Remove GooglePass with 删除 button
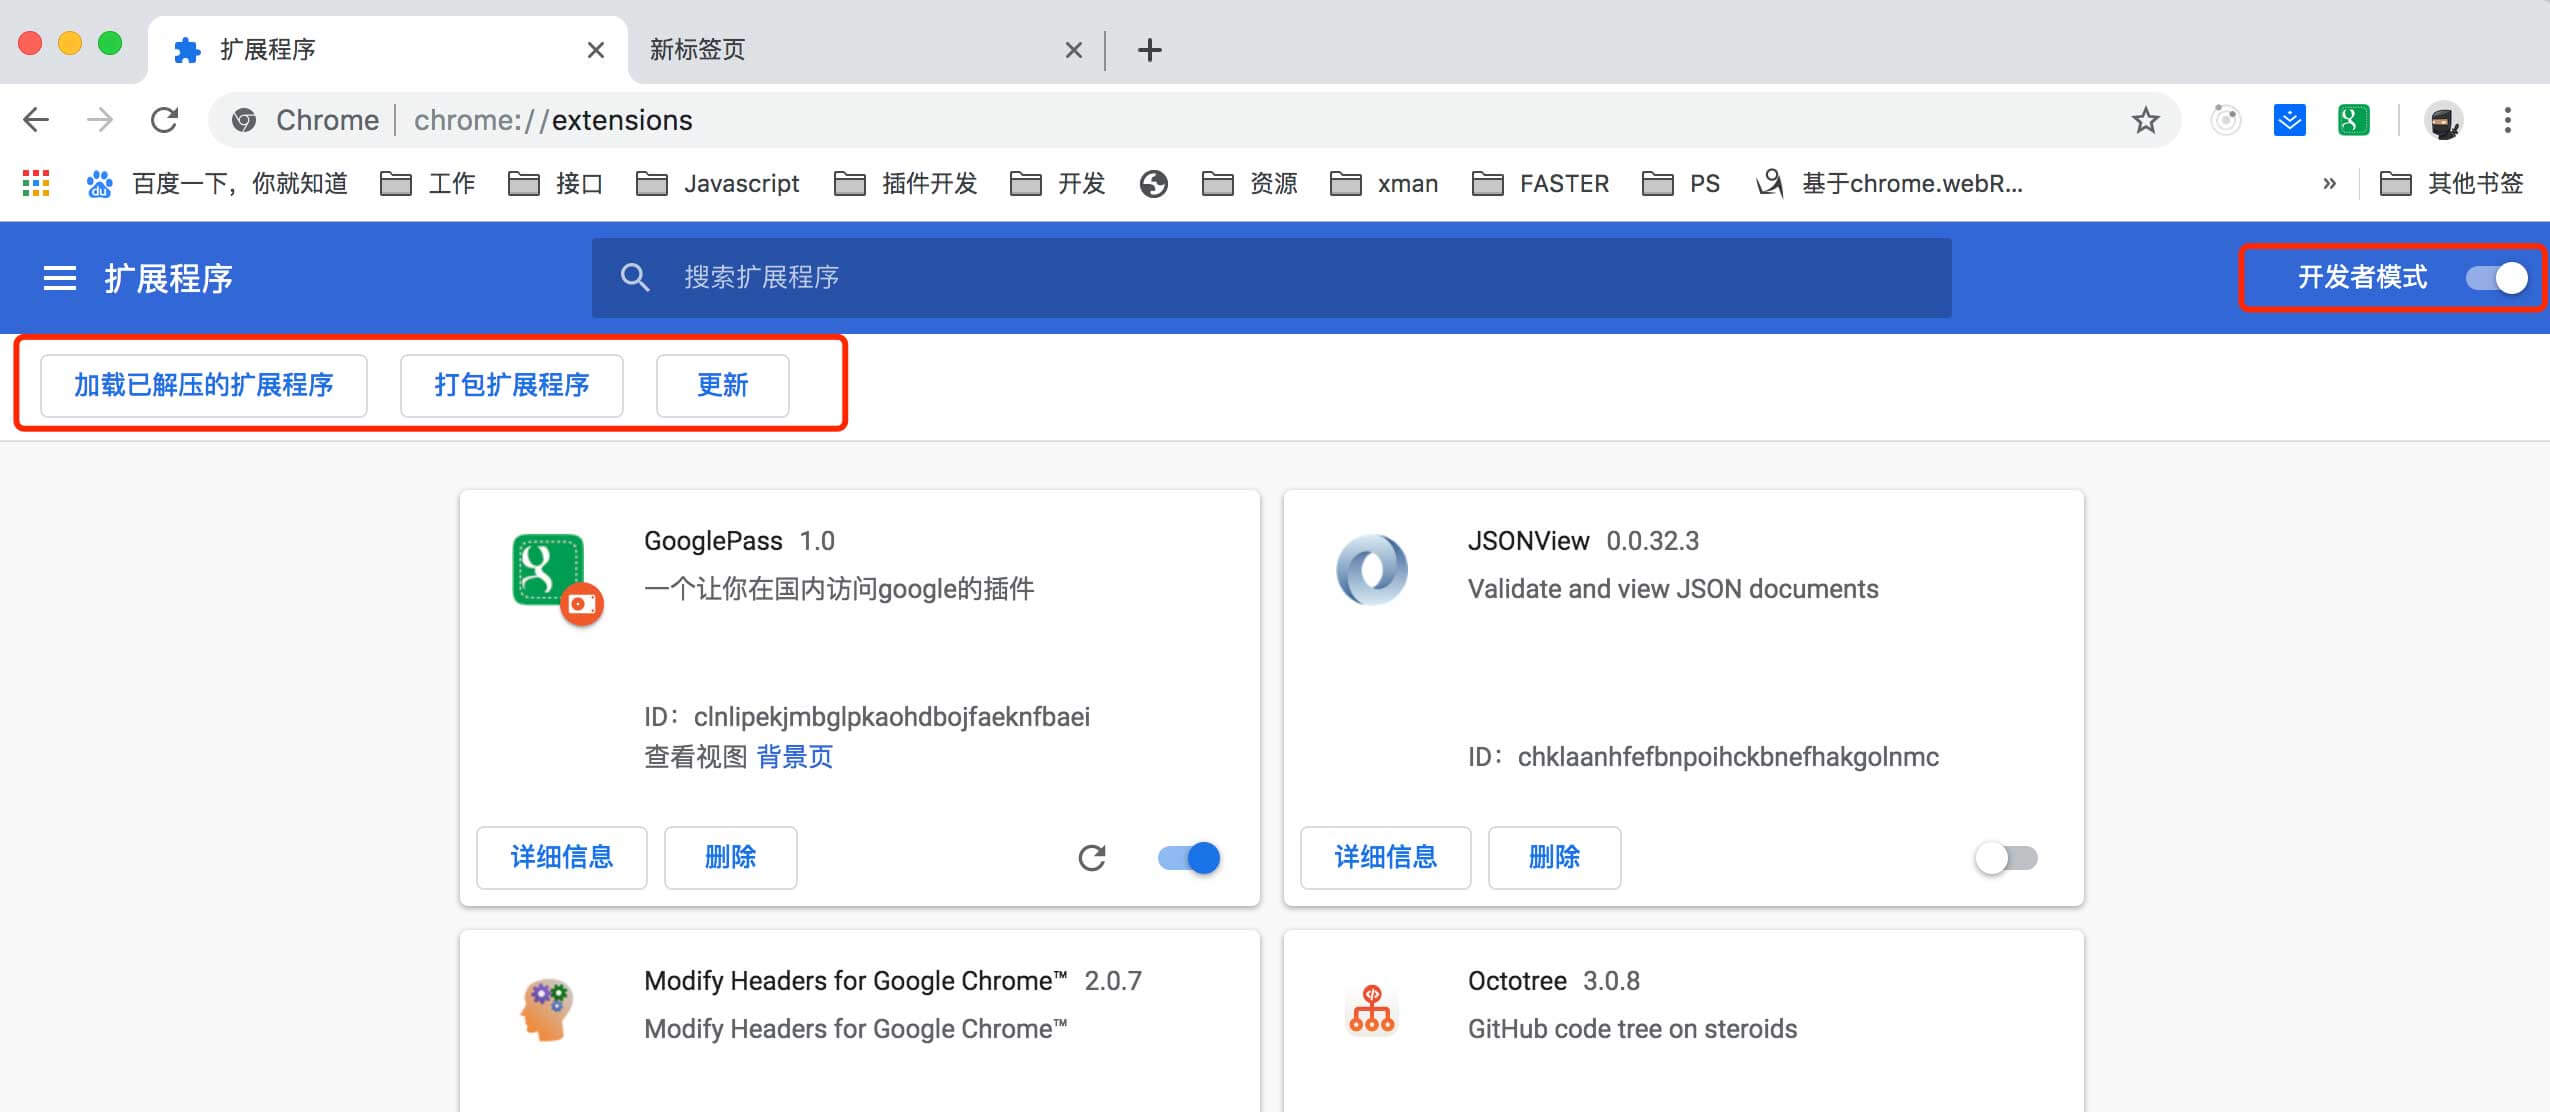 point(731,858)
